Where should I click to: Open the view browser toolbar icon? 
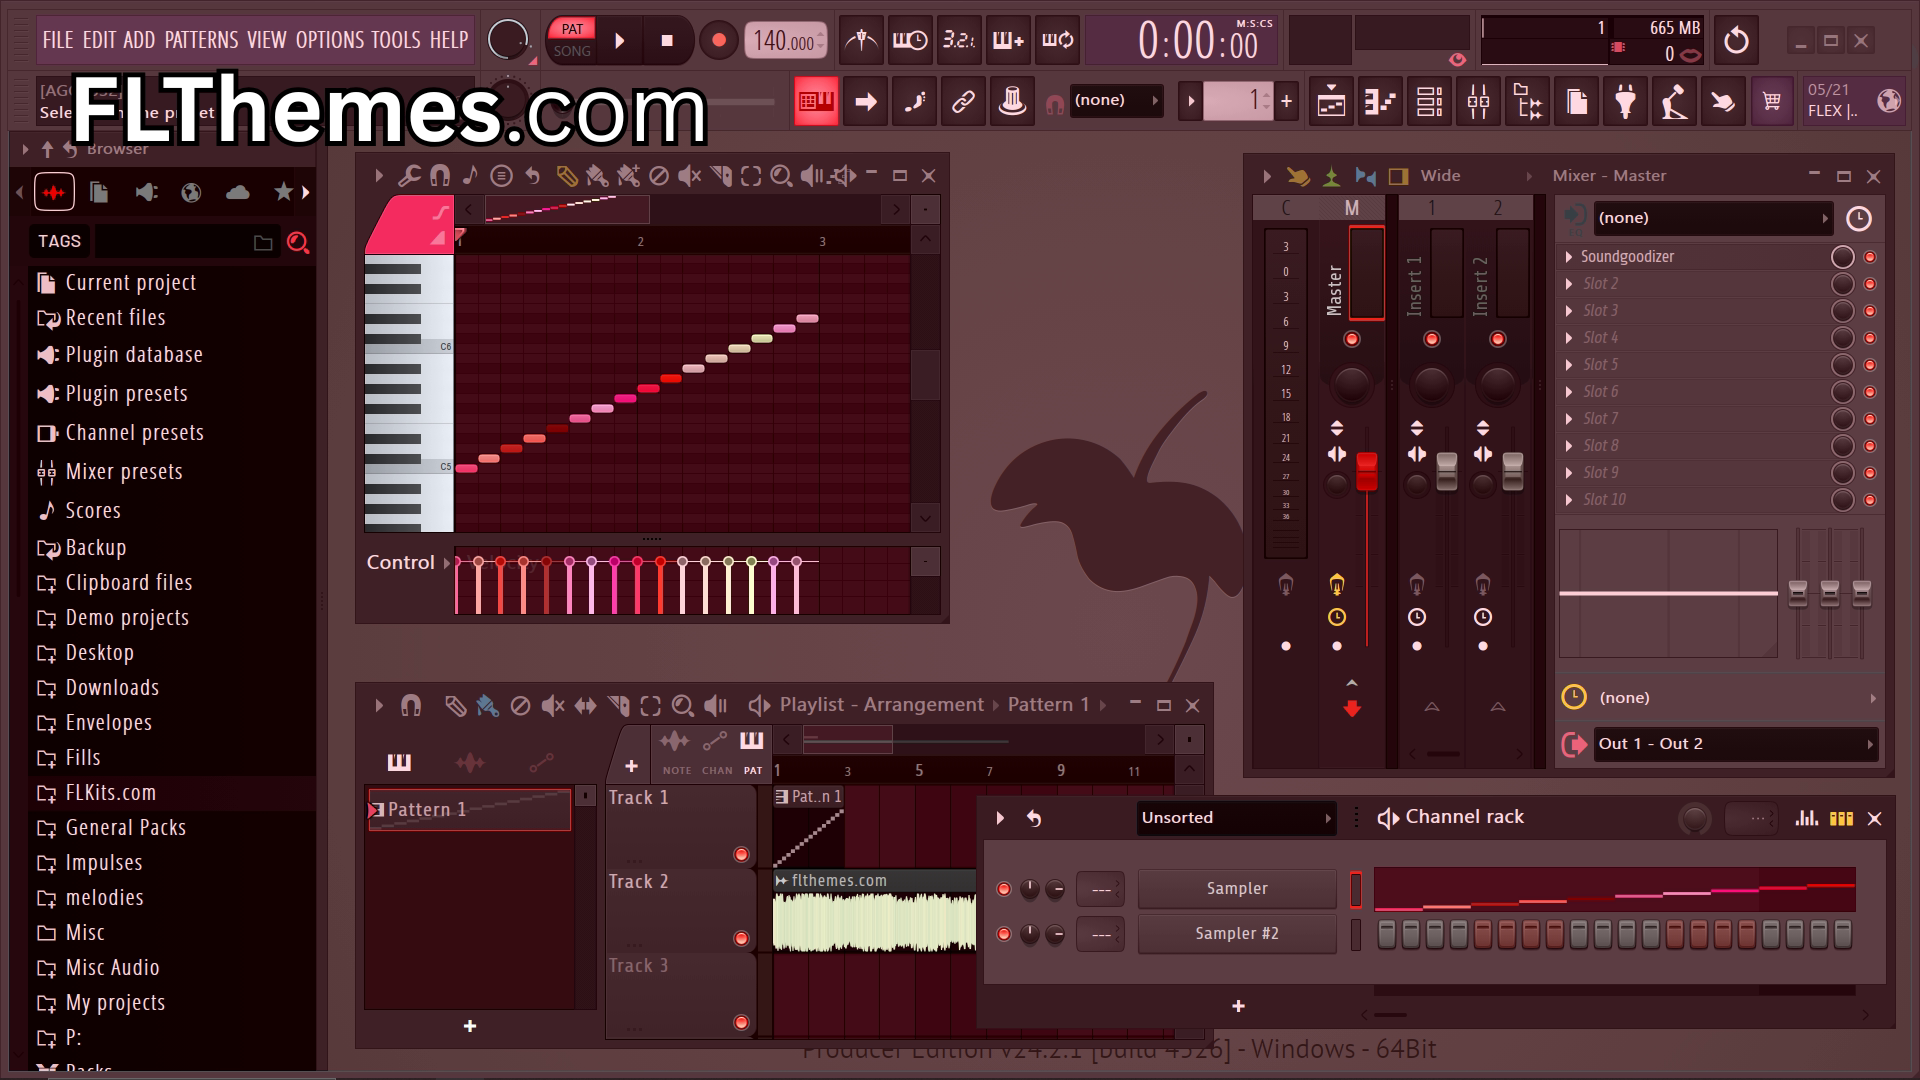[x=1527, y=101]
